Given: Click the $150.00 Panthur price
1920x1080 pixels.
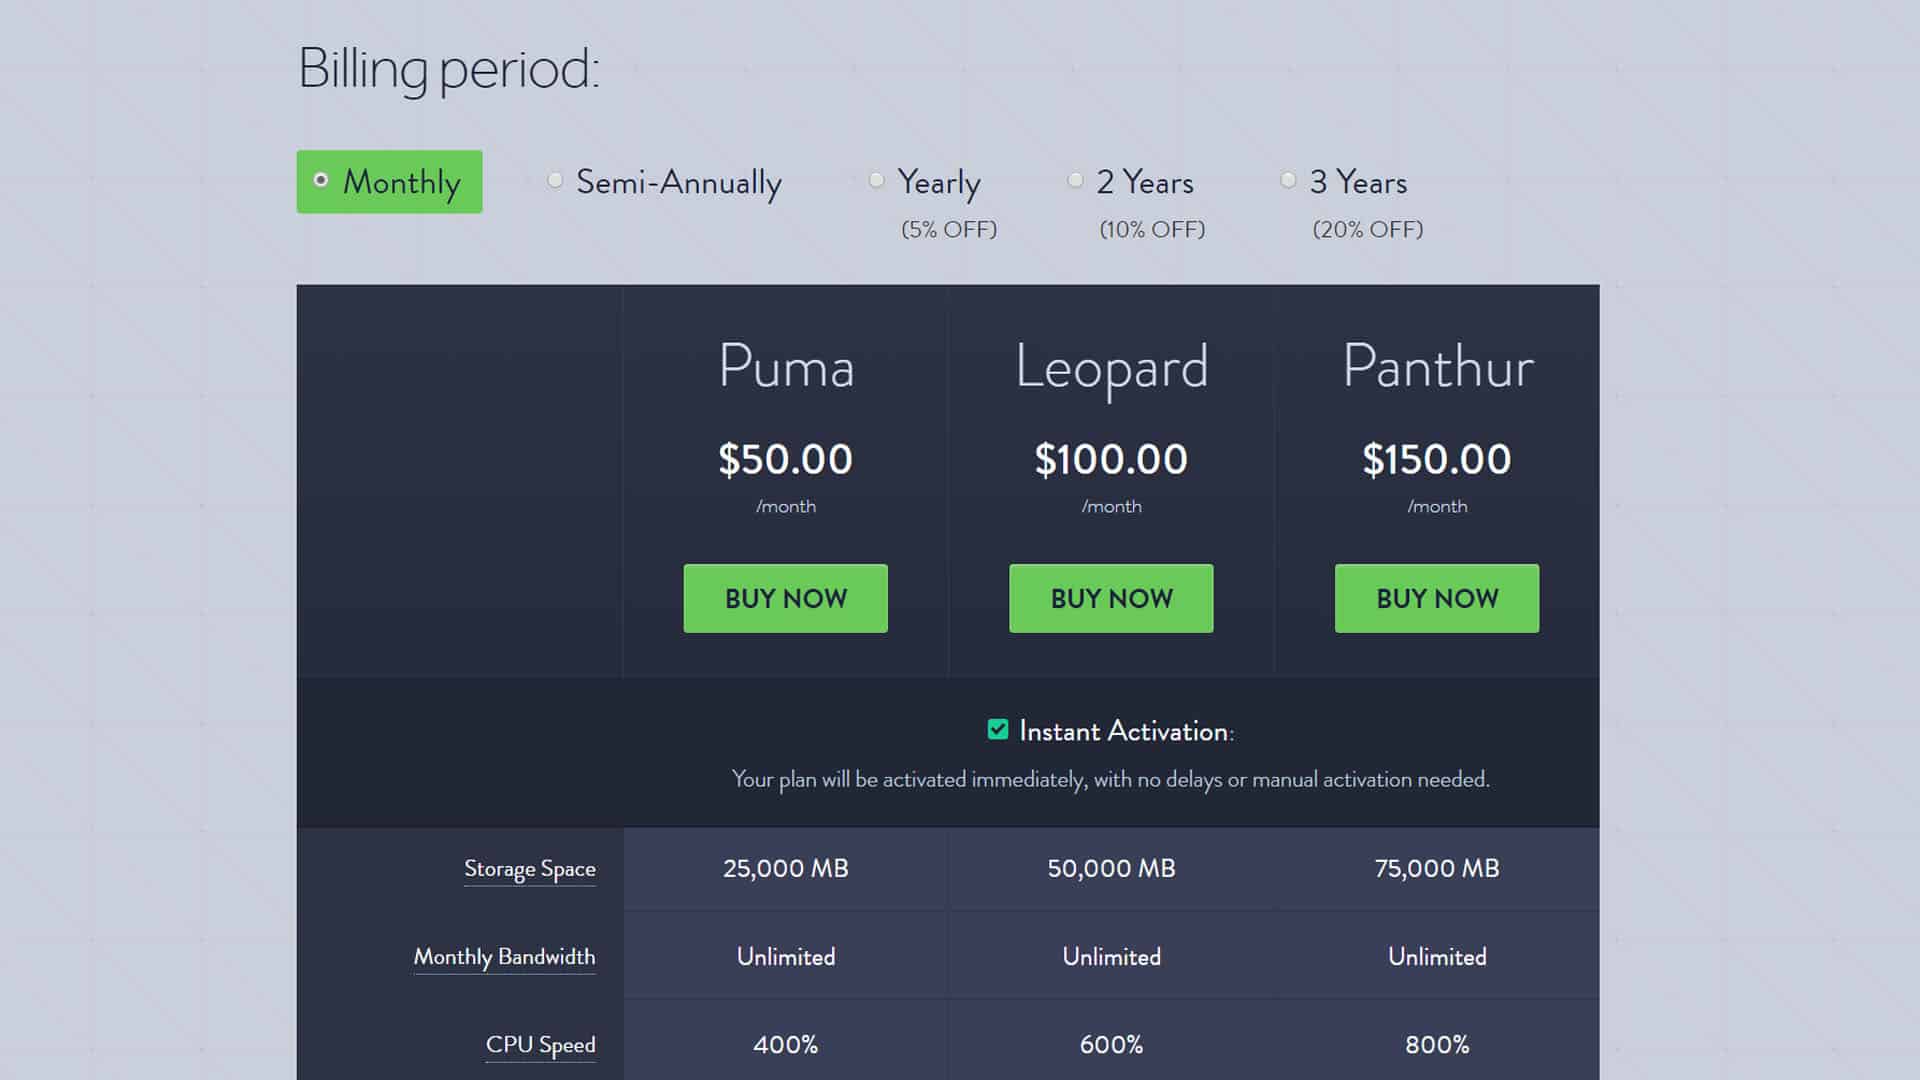Looking at the screenshot, I should tap(1437, 459).
